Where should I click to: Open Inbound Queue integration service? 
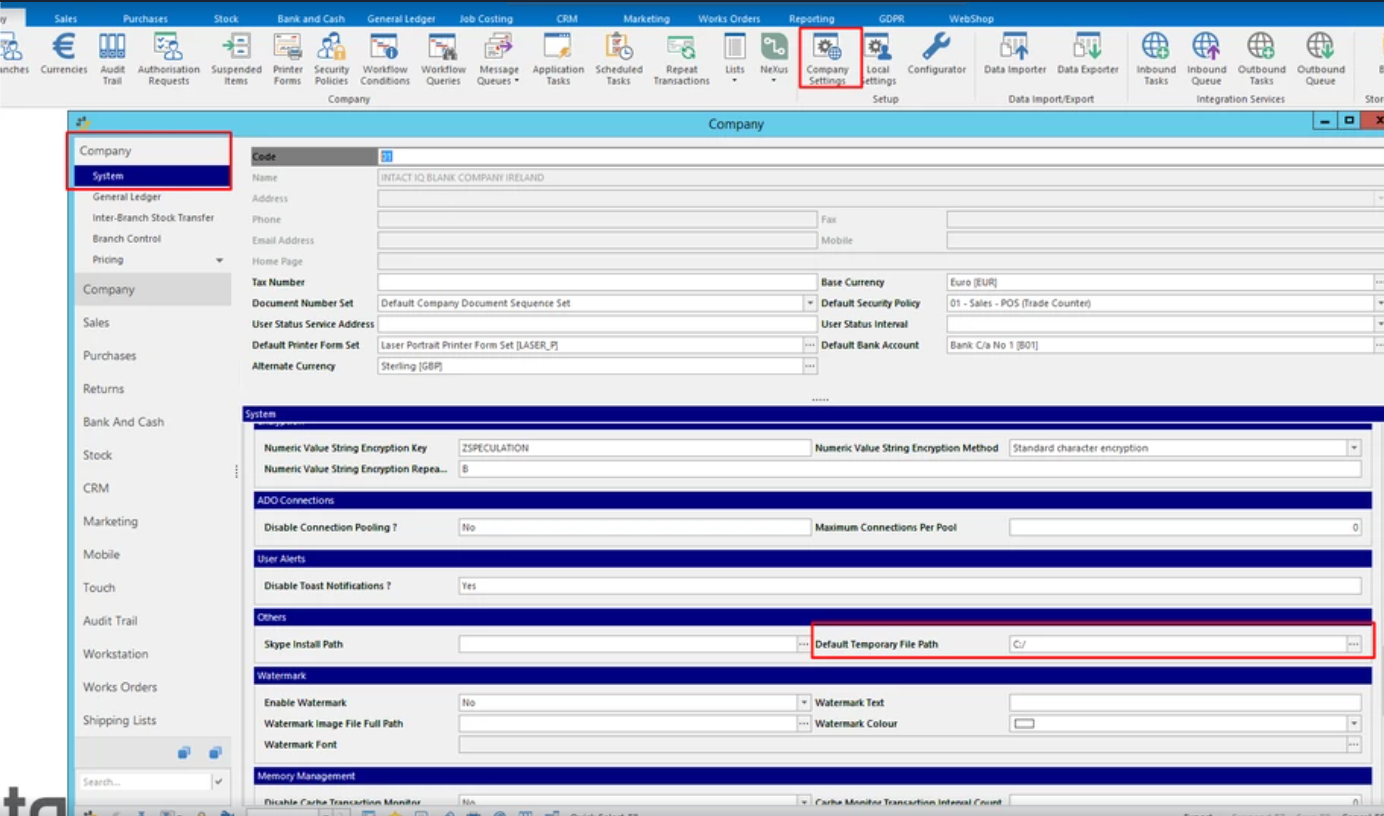(x=1206, y=56)
